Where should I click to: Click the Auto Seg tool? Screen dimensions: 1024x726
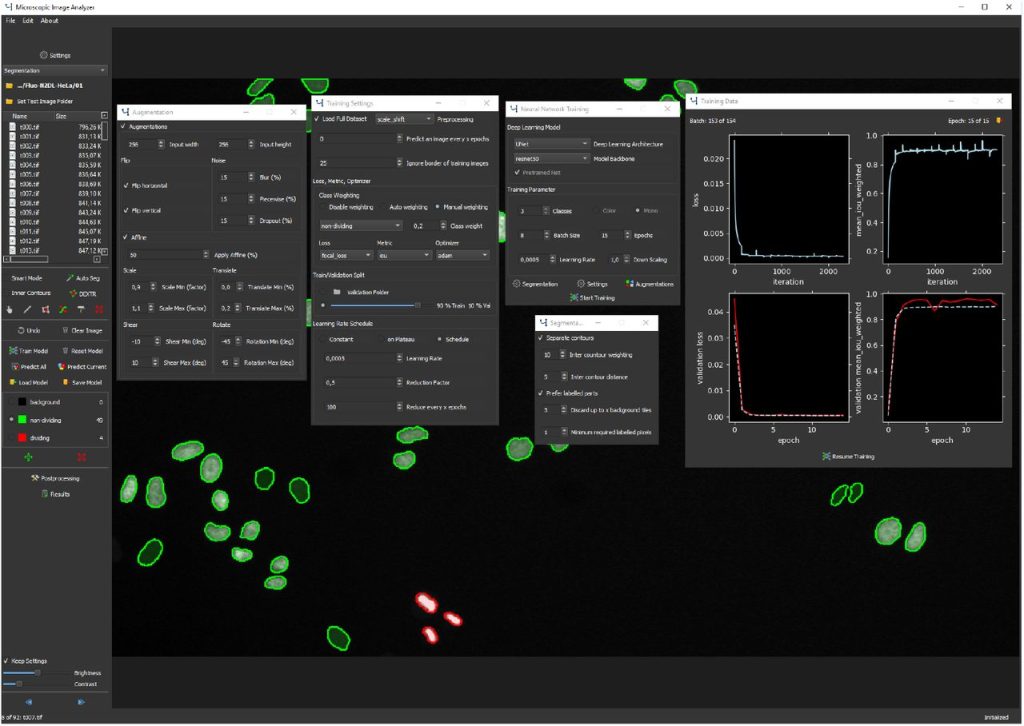pos(82,277)
